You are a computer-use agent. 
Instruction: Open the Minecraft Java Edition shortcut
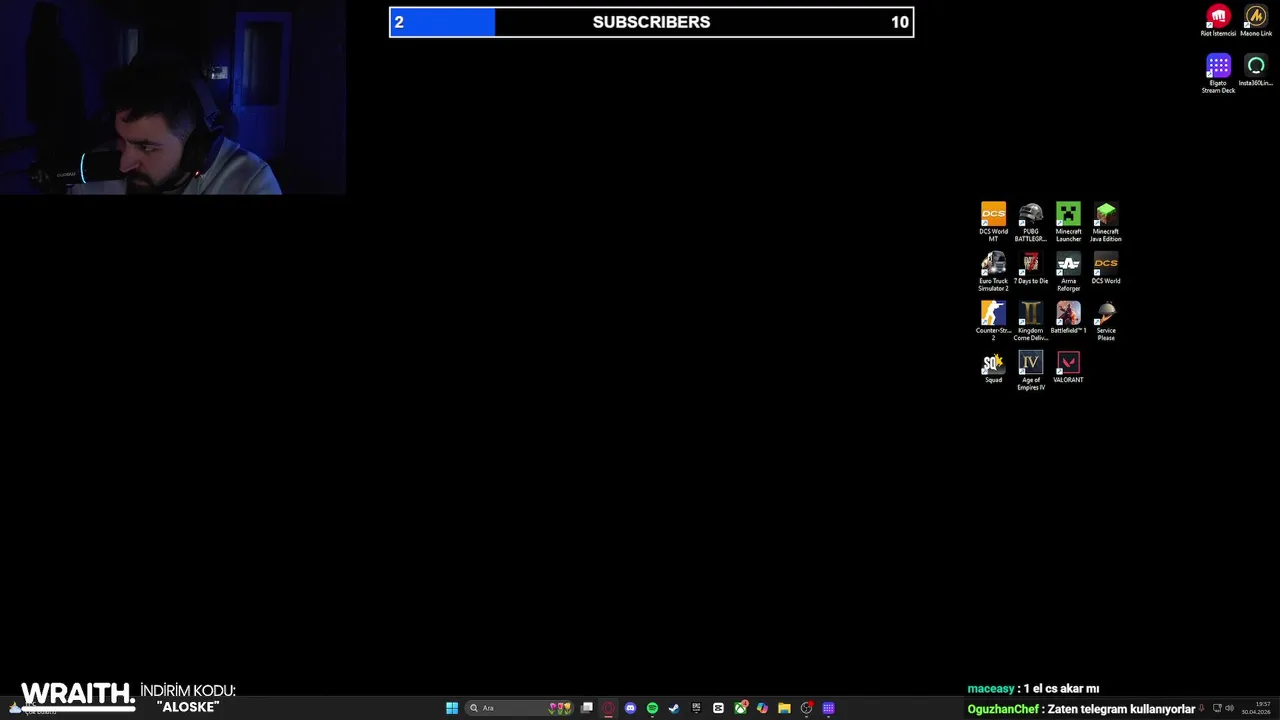coord(1106,221)
